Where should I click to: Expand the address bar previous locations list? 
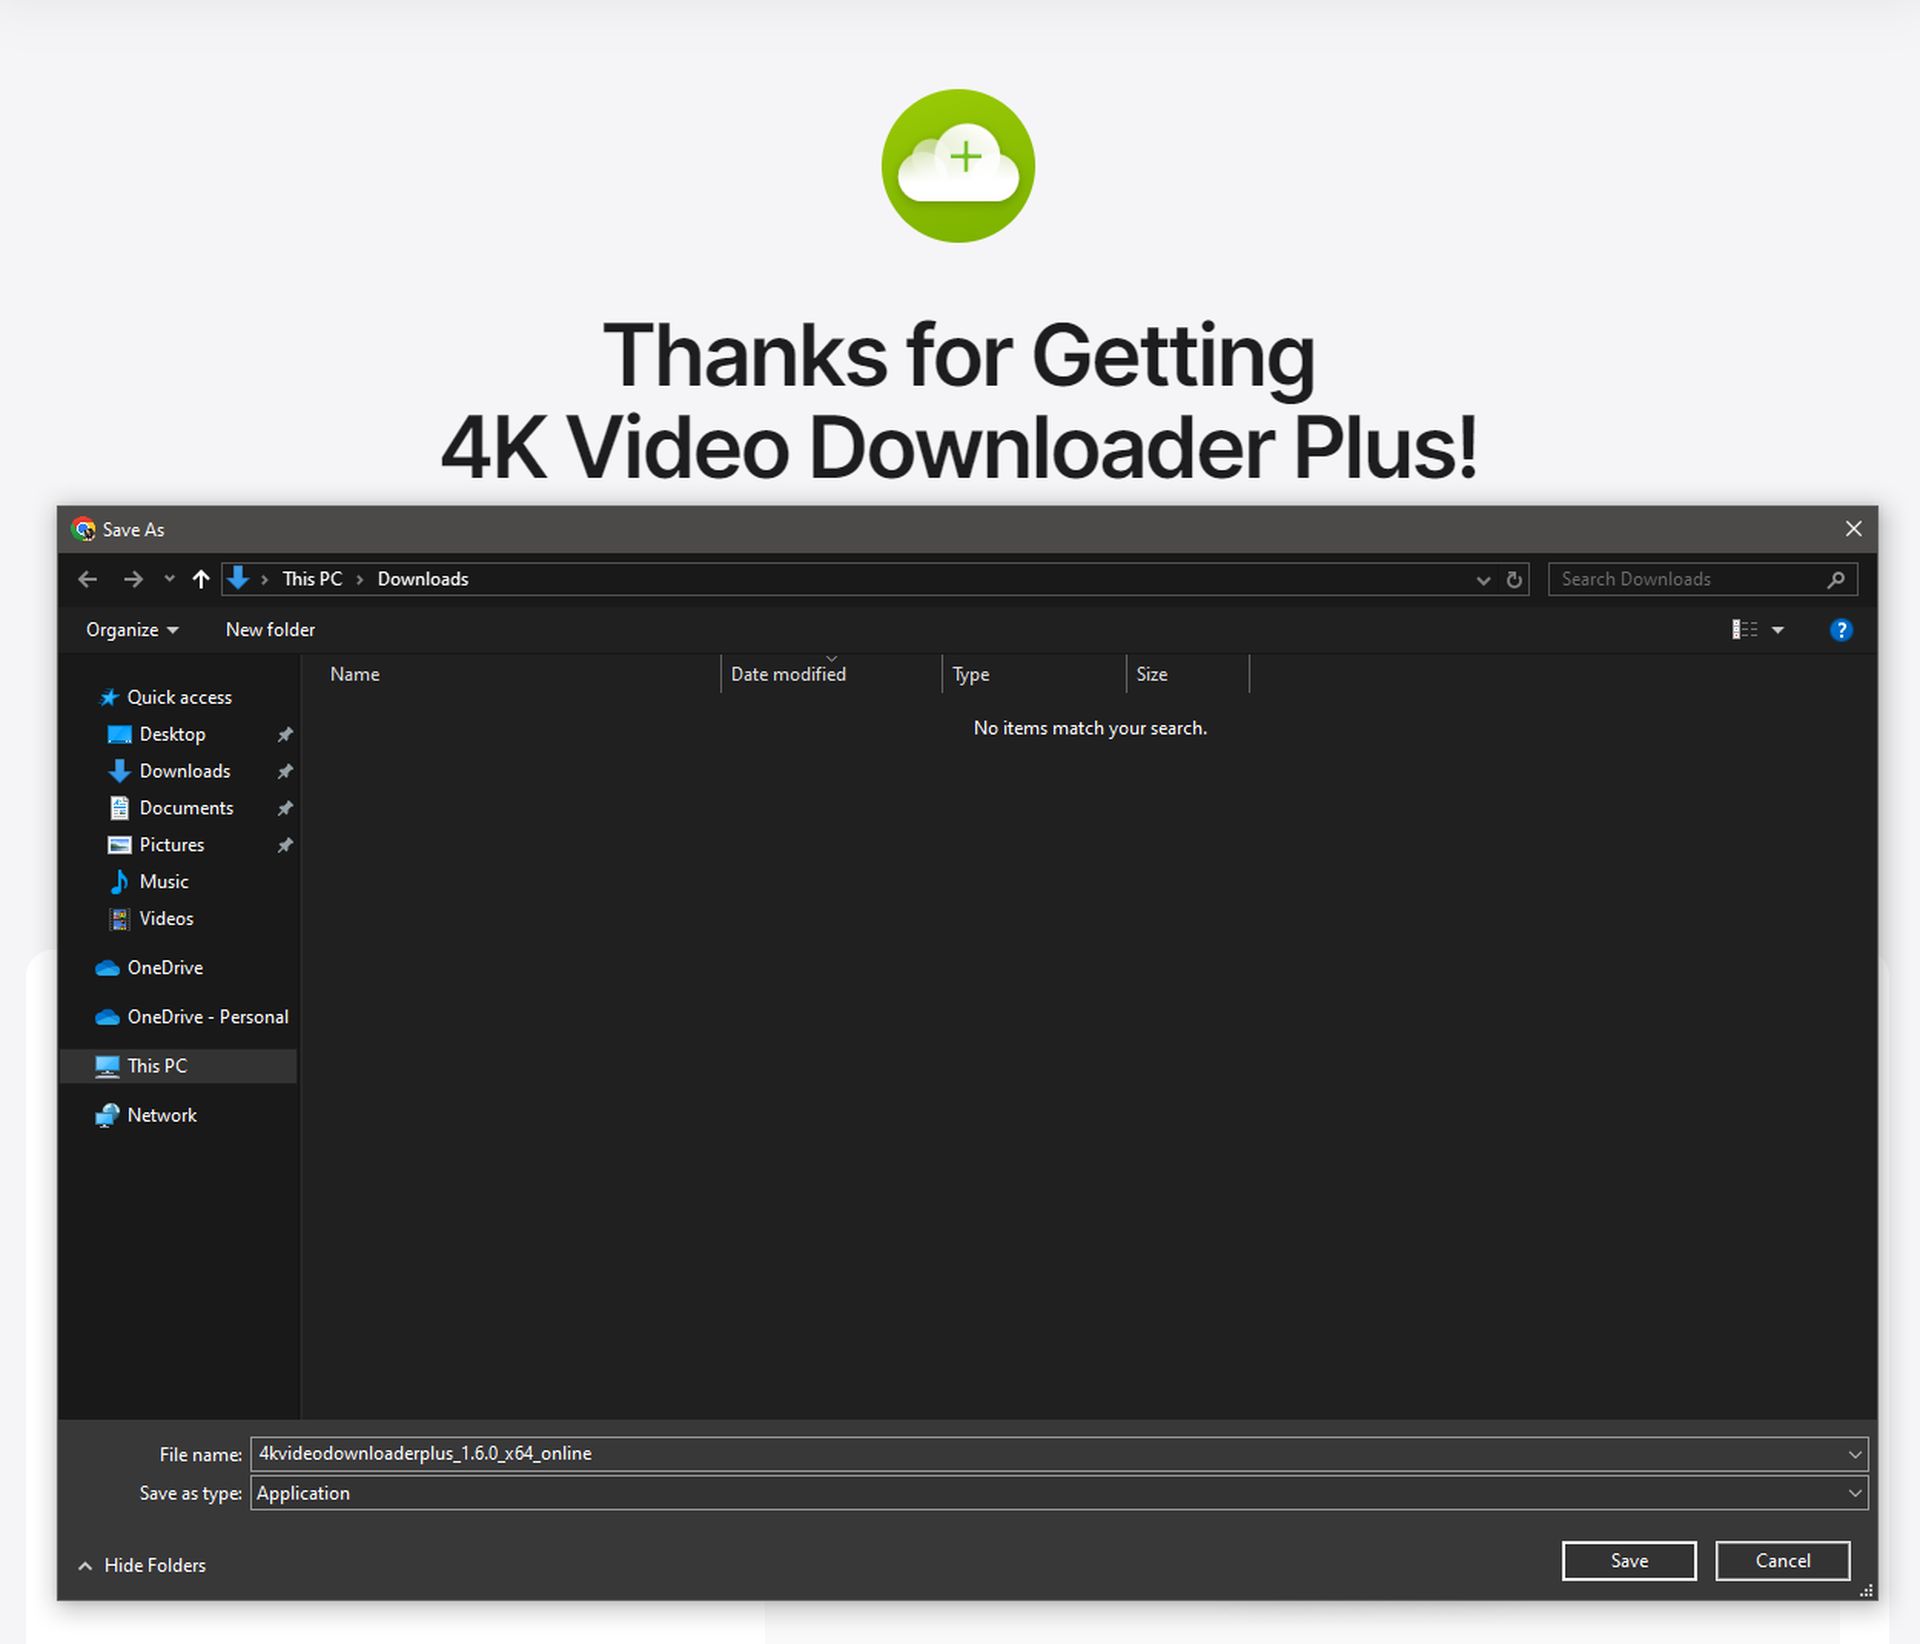coord(1483,580)
